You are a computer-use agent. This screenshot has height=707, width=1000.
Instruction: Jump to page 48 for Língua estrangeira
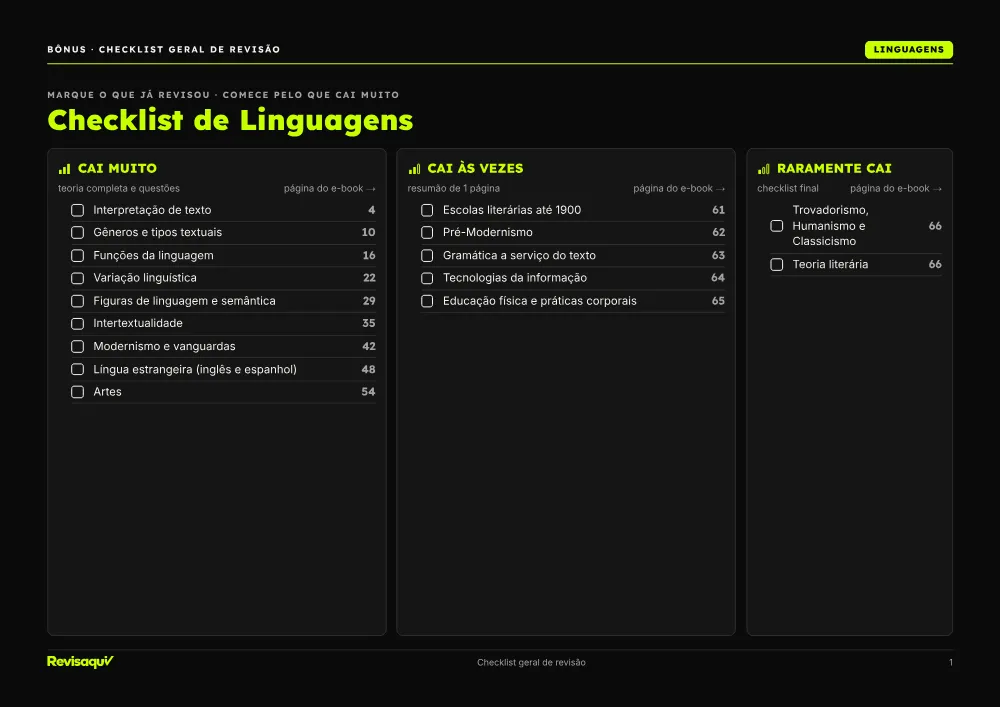coord(369,369)
